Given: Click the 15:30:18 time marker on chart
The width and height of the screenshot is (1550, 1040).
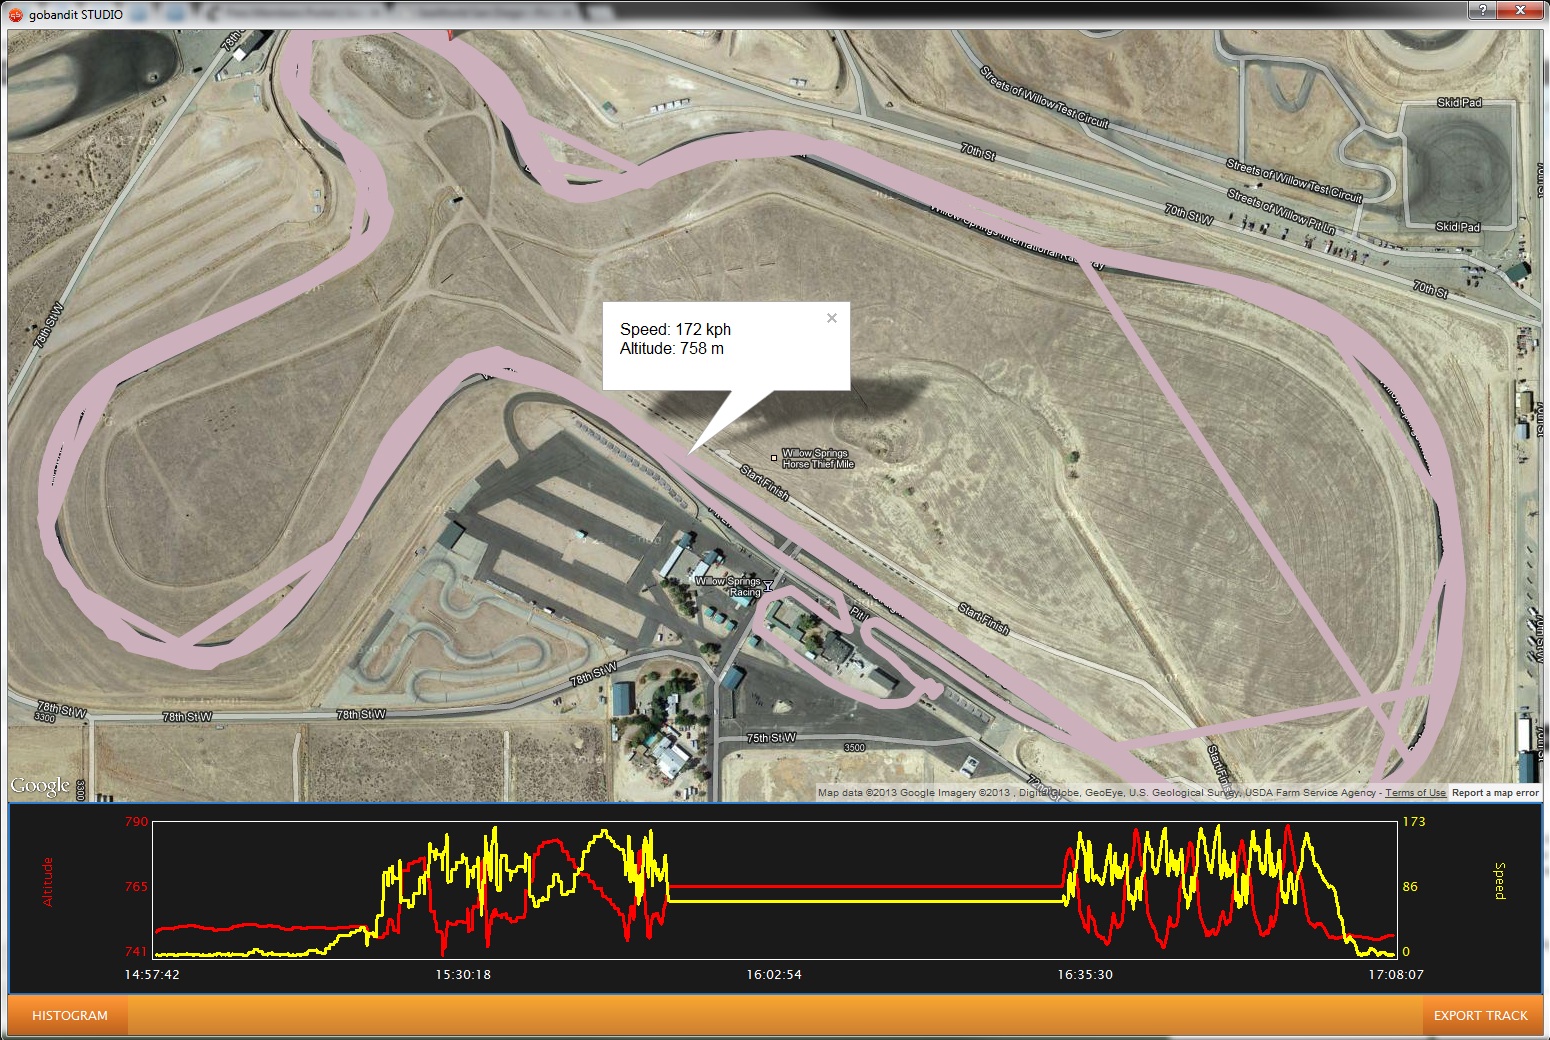Looking at the screenshot, I should tap(461, 974).
